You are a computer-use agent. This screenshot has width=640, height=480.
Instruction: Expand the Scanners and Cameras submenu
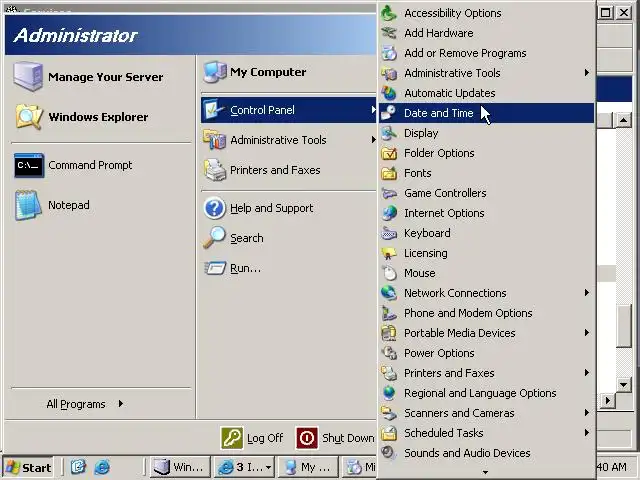pyautogui.click(x=587, y=413)
